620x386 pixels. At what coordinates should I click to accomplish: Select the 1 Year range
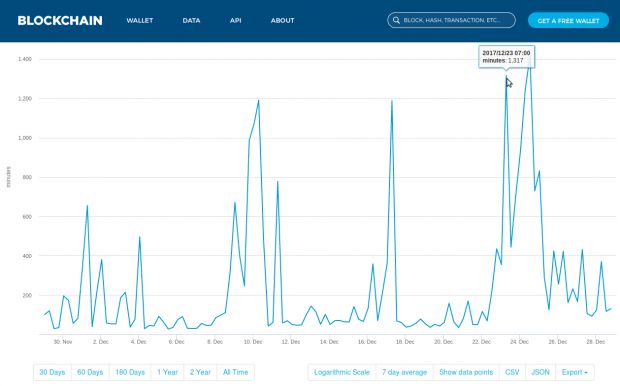click(167, 372)
